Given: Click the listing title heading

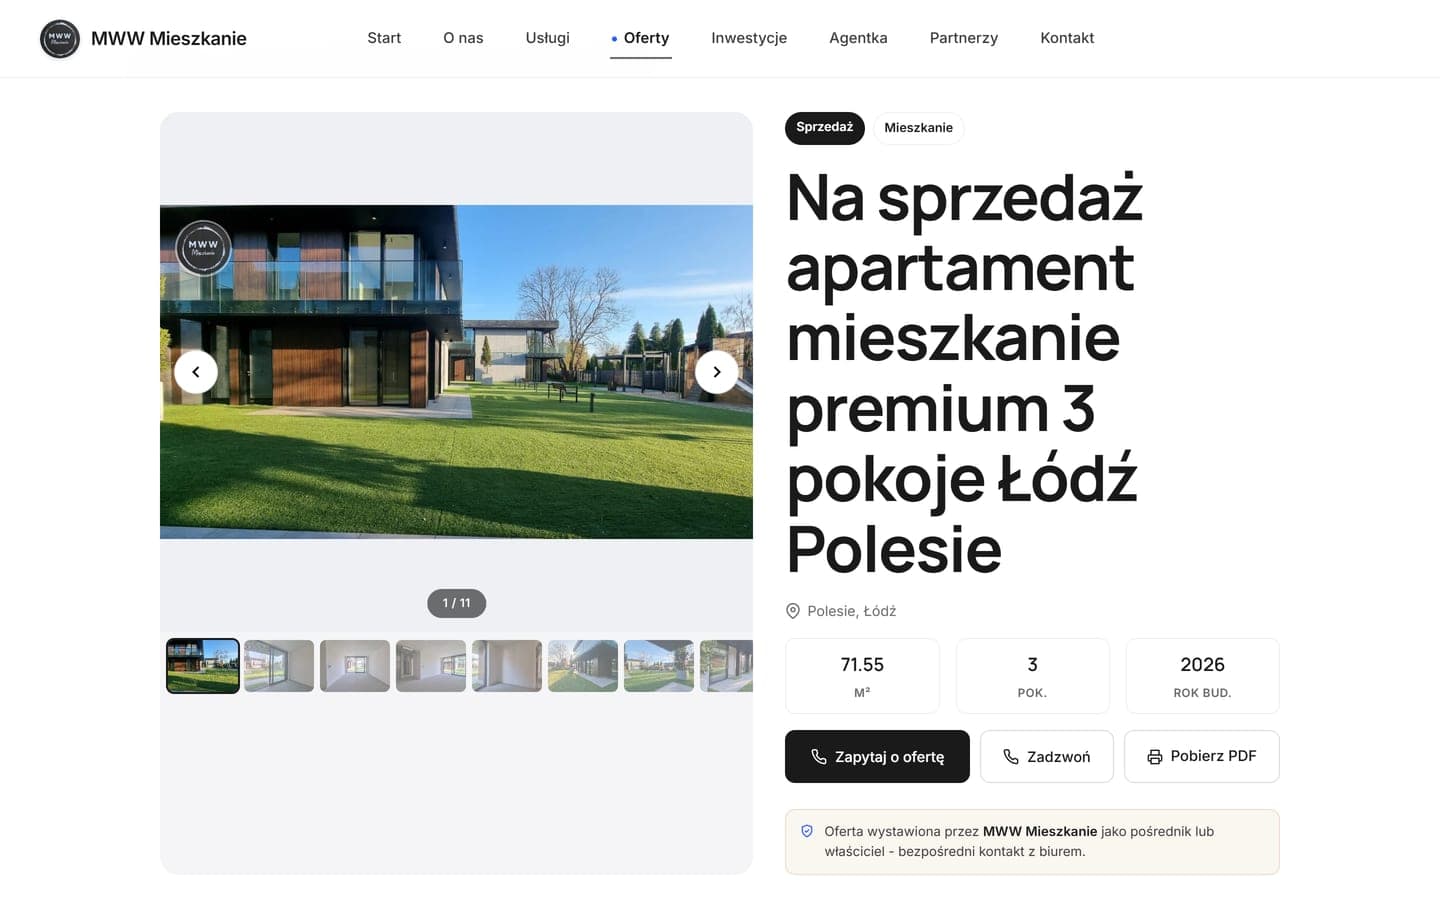Looking at the screenshot, I should pyautogui.click(x=965, y=373).
